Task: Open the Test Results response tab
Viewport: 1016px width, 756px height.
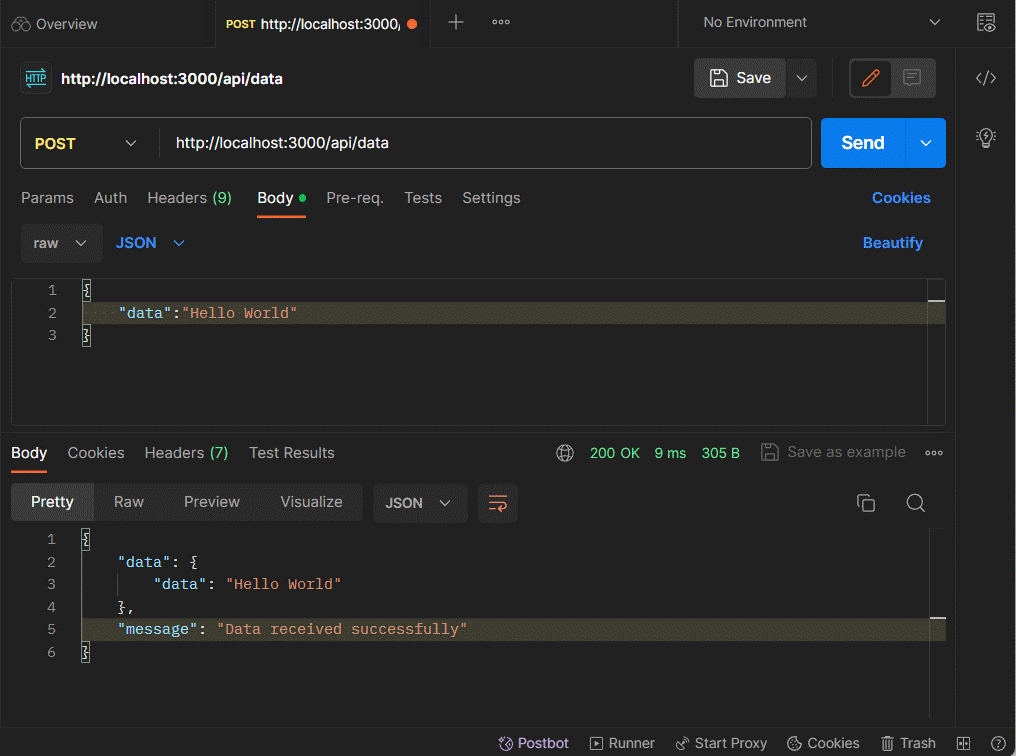Action: (291, 453)
